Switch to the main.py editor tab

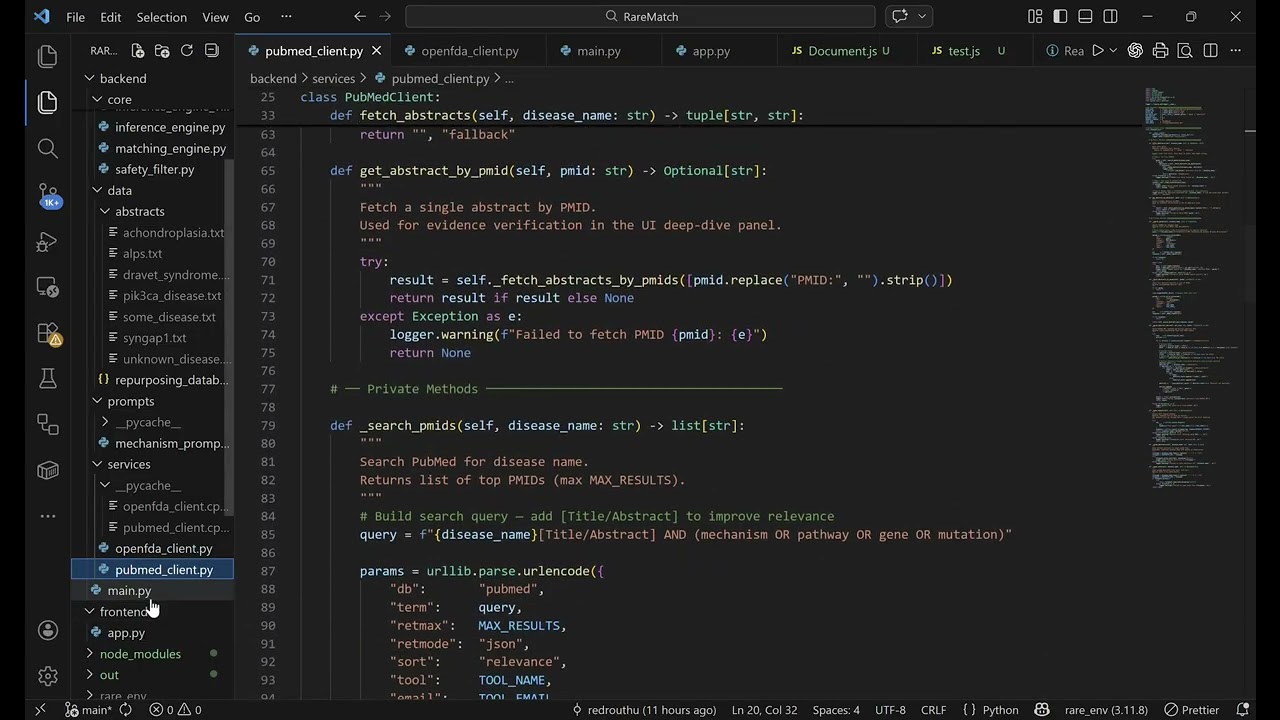pyautogui.click(x=598, y=51)
